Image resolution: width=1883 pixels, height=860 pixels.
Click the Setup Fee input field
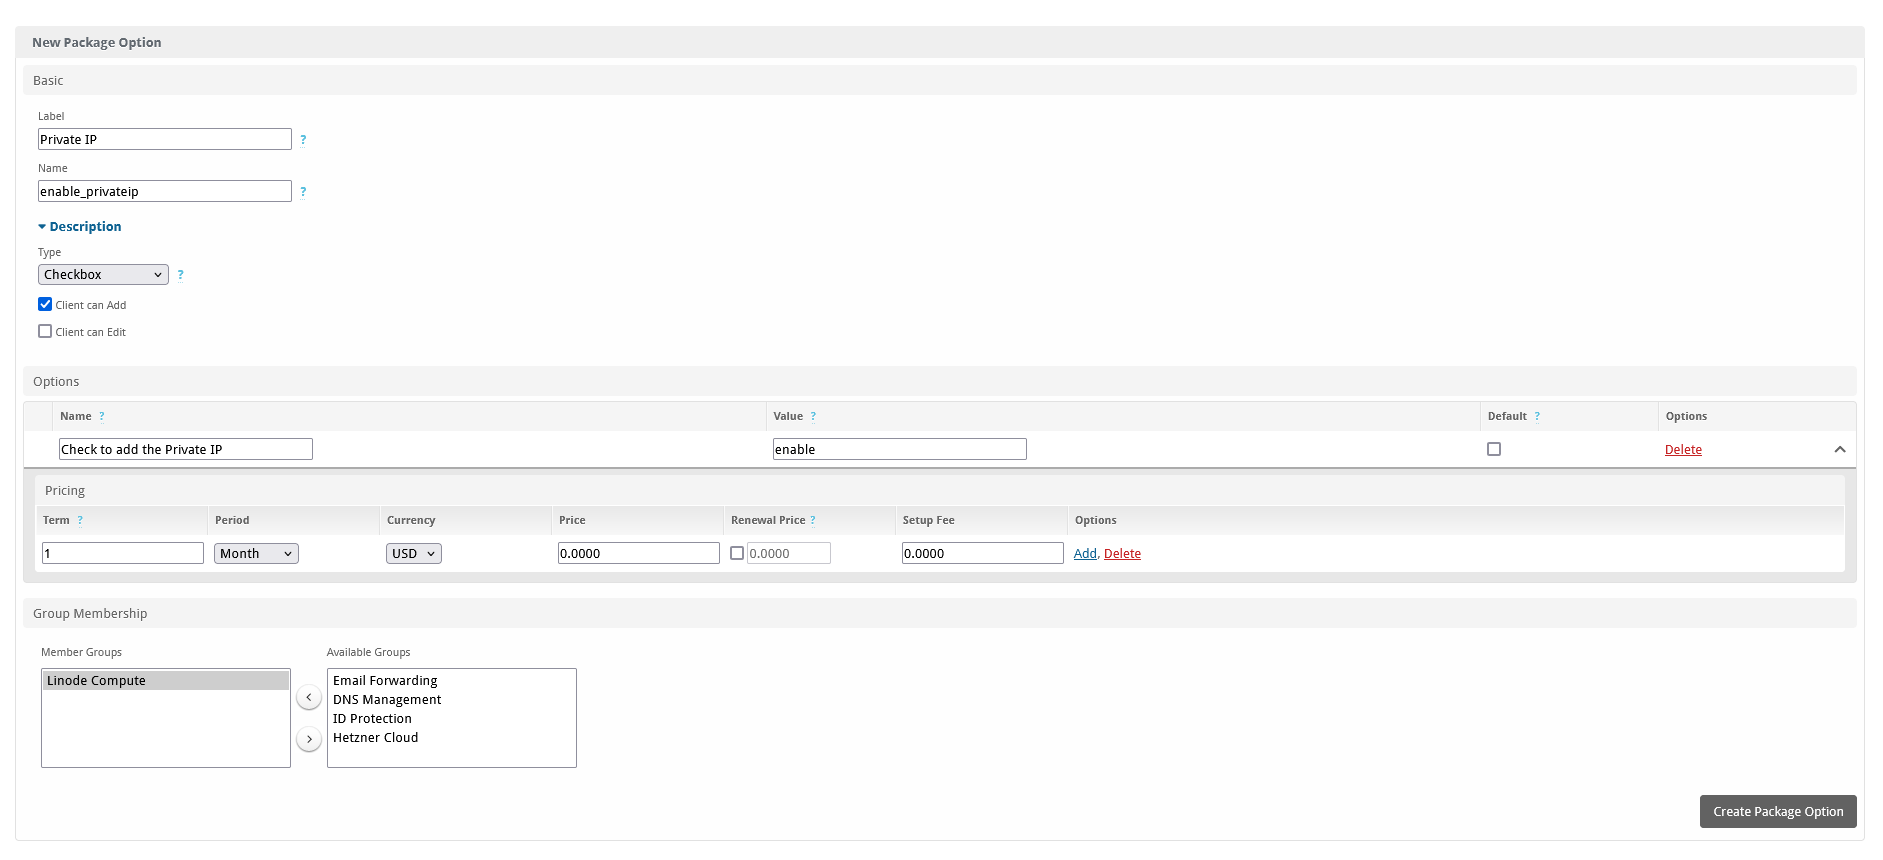pyautogui.click(x=983, y=553)
